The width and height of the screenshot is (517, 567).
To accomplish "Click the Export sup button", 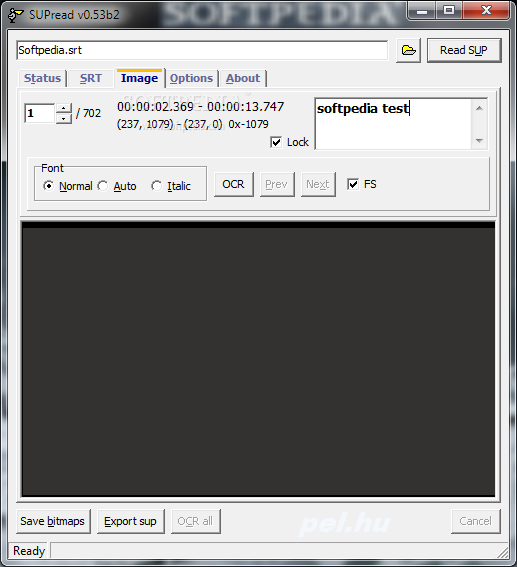I will [131, 521].
